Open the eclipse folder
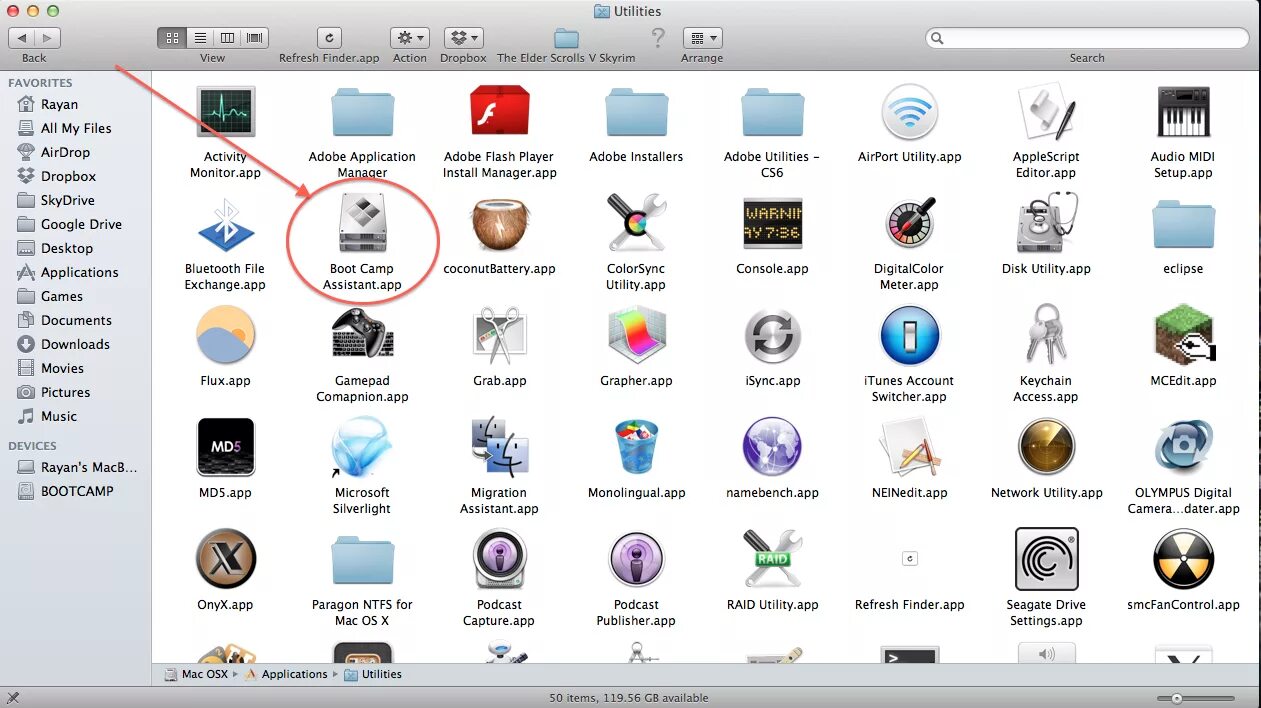 pos(1184,224)
